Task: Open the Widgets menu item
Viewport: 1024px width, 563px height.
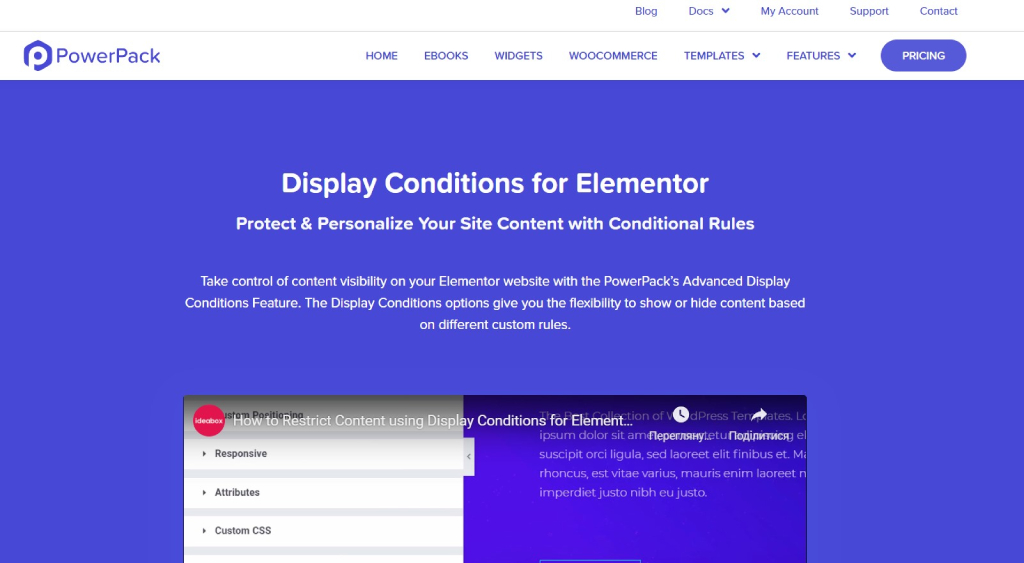Action: [x=519, y=56]
